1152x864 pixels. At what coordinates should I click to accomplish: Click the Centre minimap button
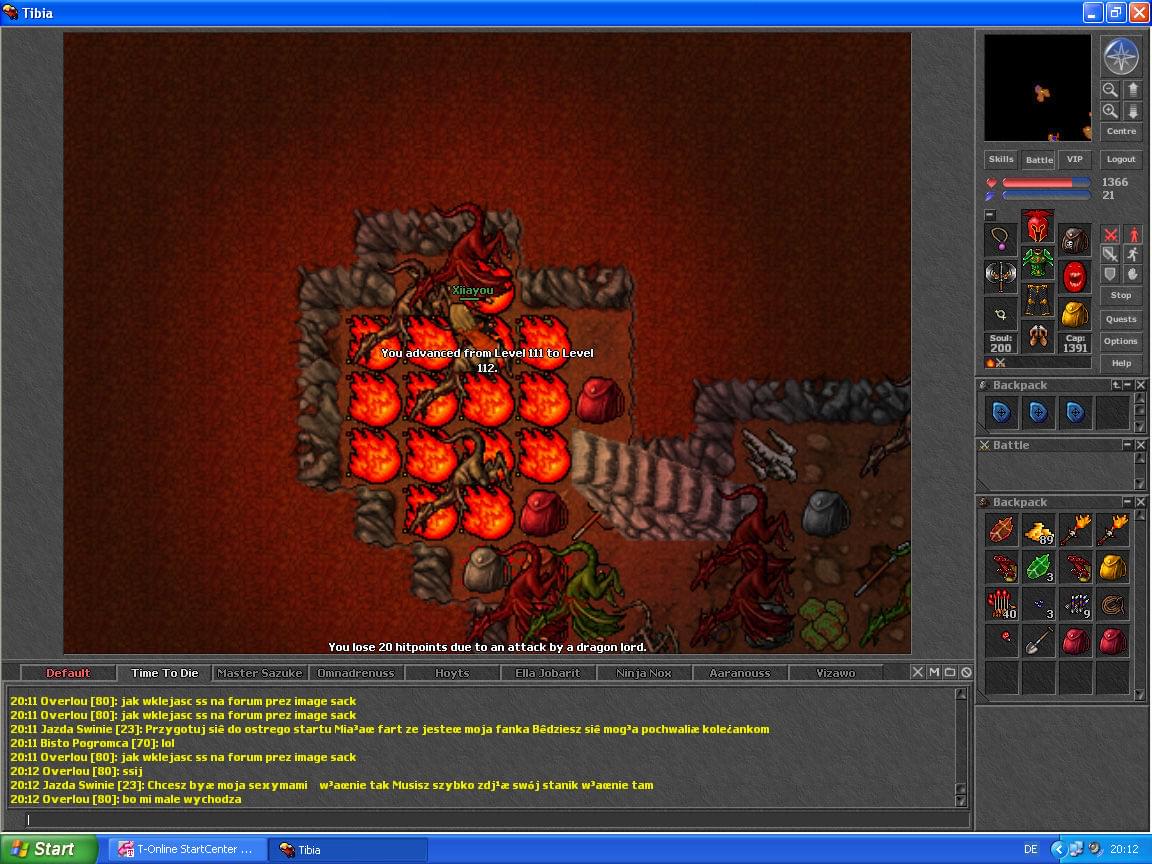tap(1121, 132)
